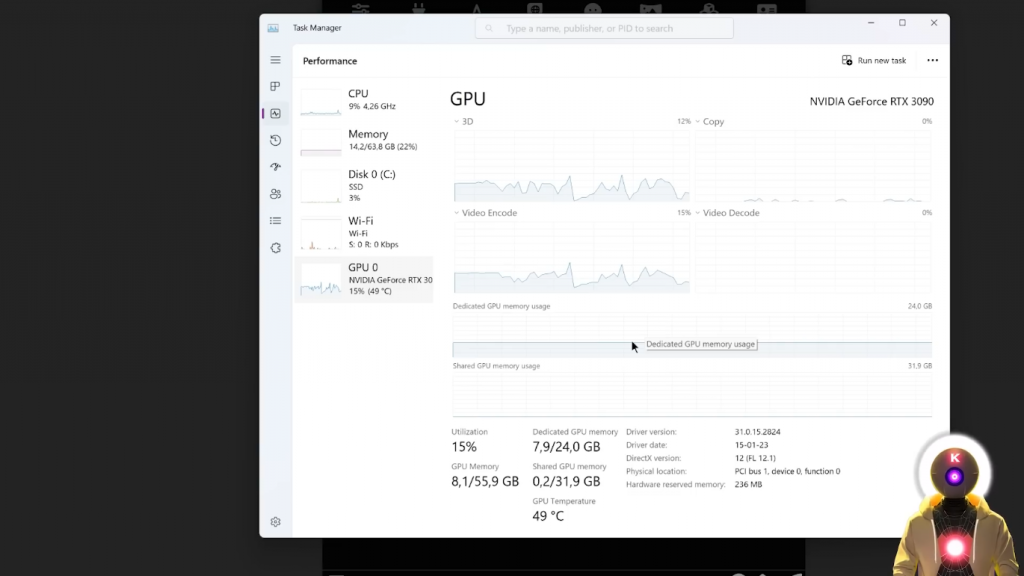
Task: Click the 7,9/24,0 GB dedicated memory value
Action: click(566, 447)
